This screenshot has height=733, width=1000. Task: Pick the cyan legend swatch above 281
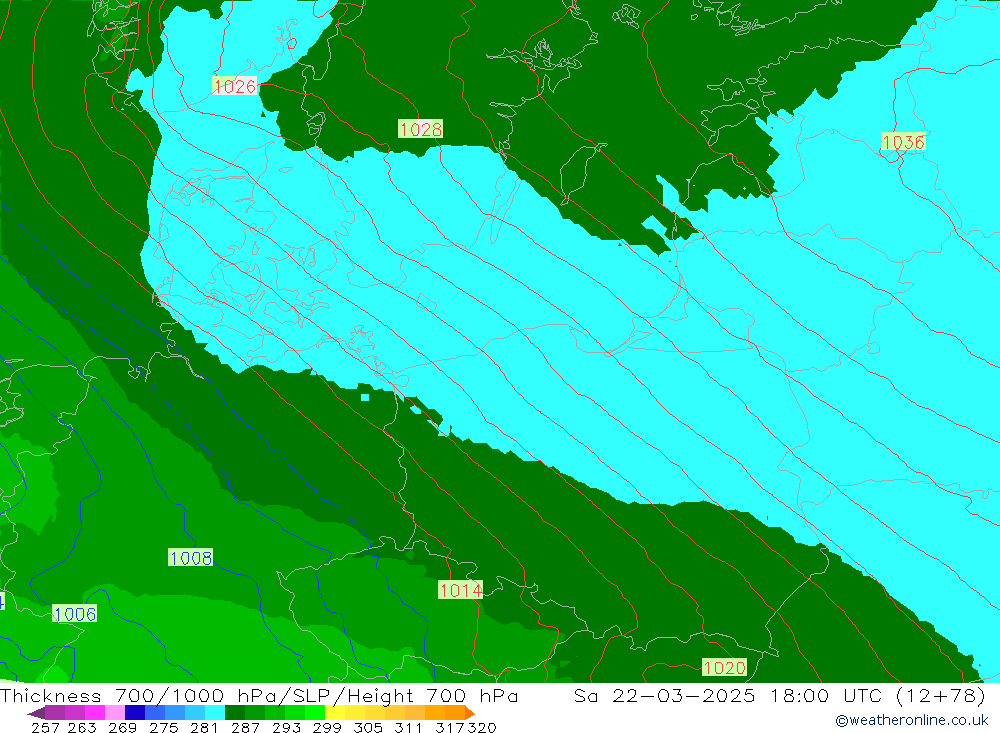point(215,713)
